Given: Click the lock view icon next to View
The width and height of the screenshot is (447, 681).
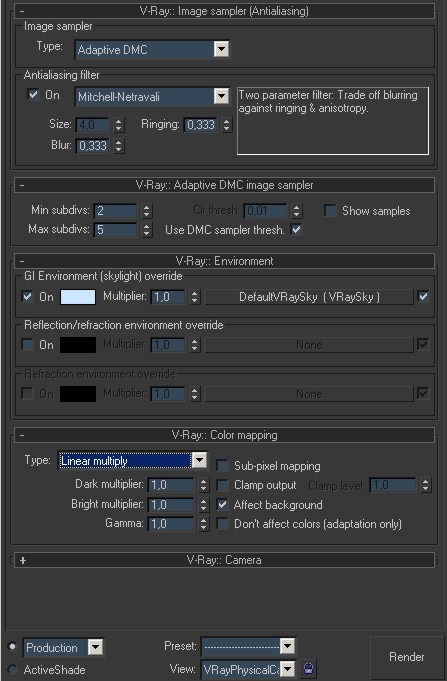Looking at the screenshot, I should [308, 668].
